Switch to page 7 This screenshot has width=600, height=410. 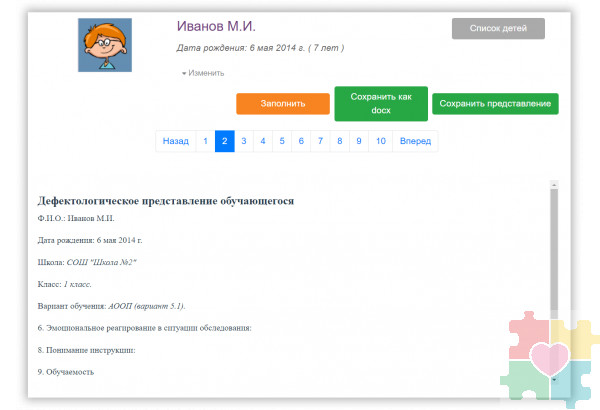(321, 142)
